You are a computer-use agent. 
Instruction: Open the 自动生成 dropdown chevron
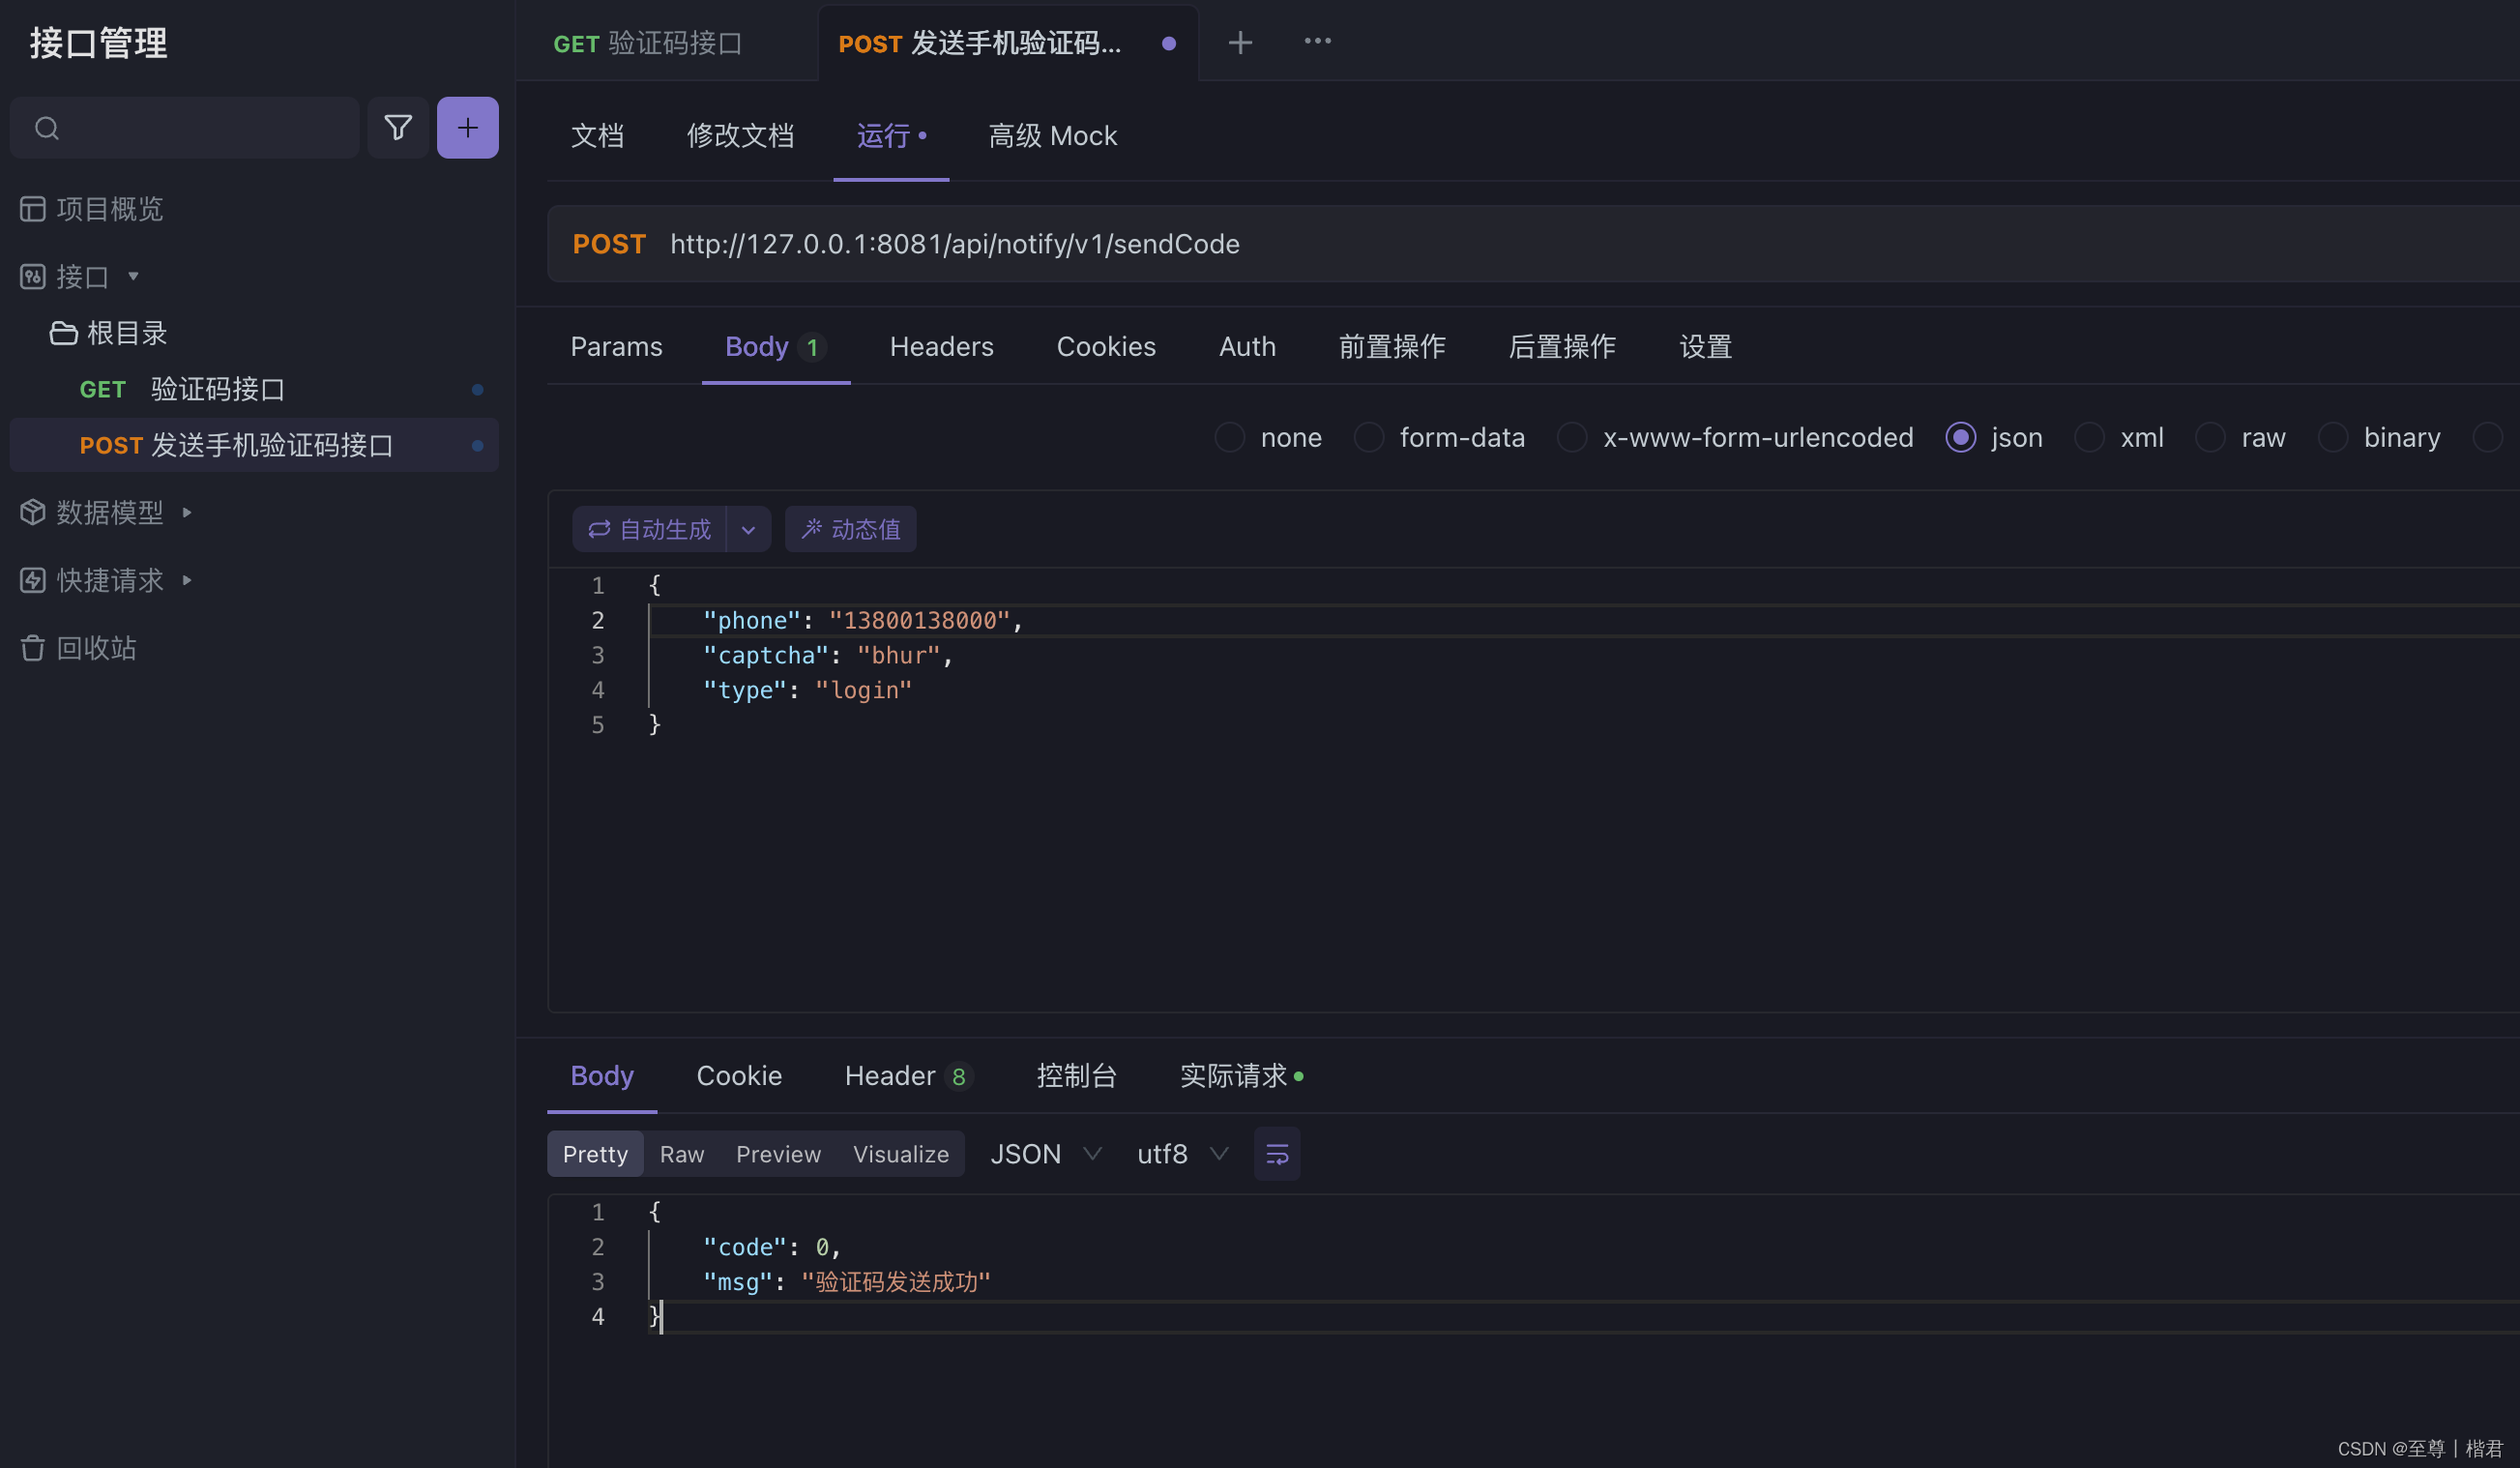(x=748, y=529)
